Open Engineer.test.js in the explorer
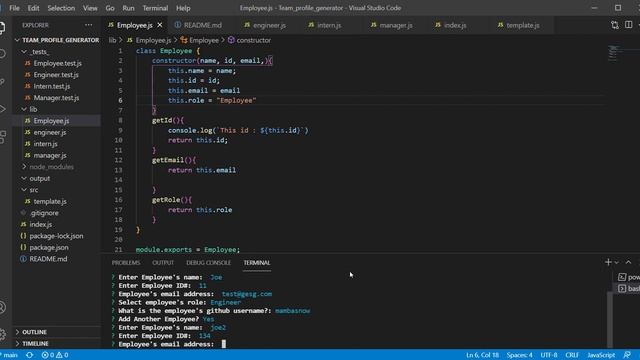The height and width of the screenshot is (360, 640). pyautogui.click(x=56, y=75)
